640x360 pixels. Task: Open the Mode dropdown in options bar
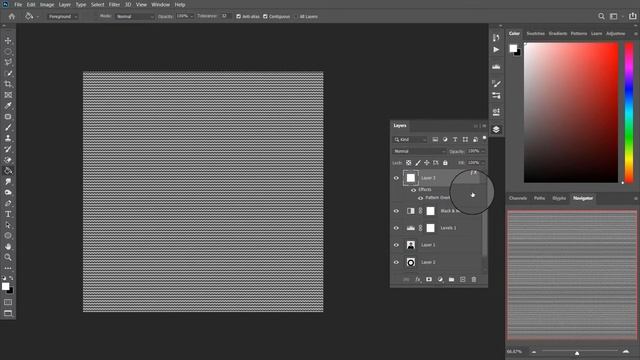pos(135,17)
